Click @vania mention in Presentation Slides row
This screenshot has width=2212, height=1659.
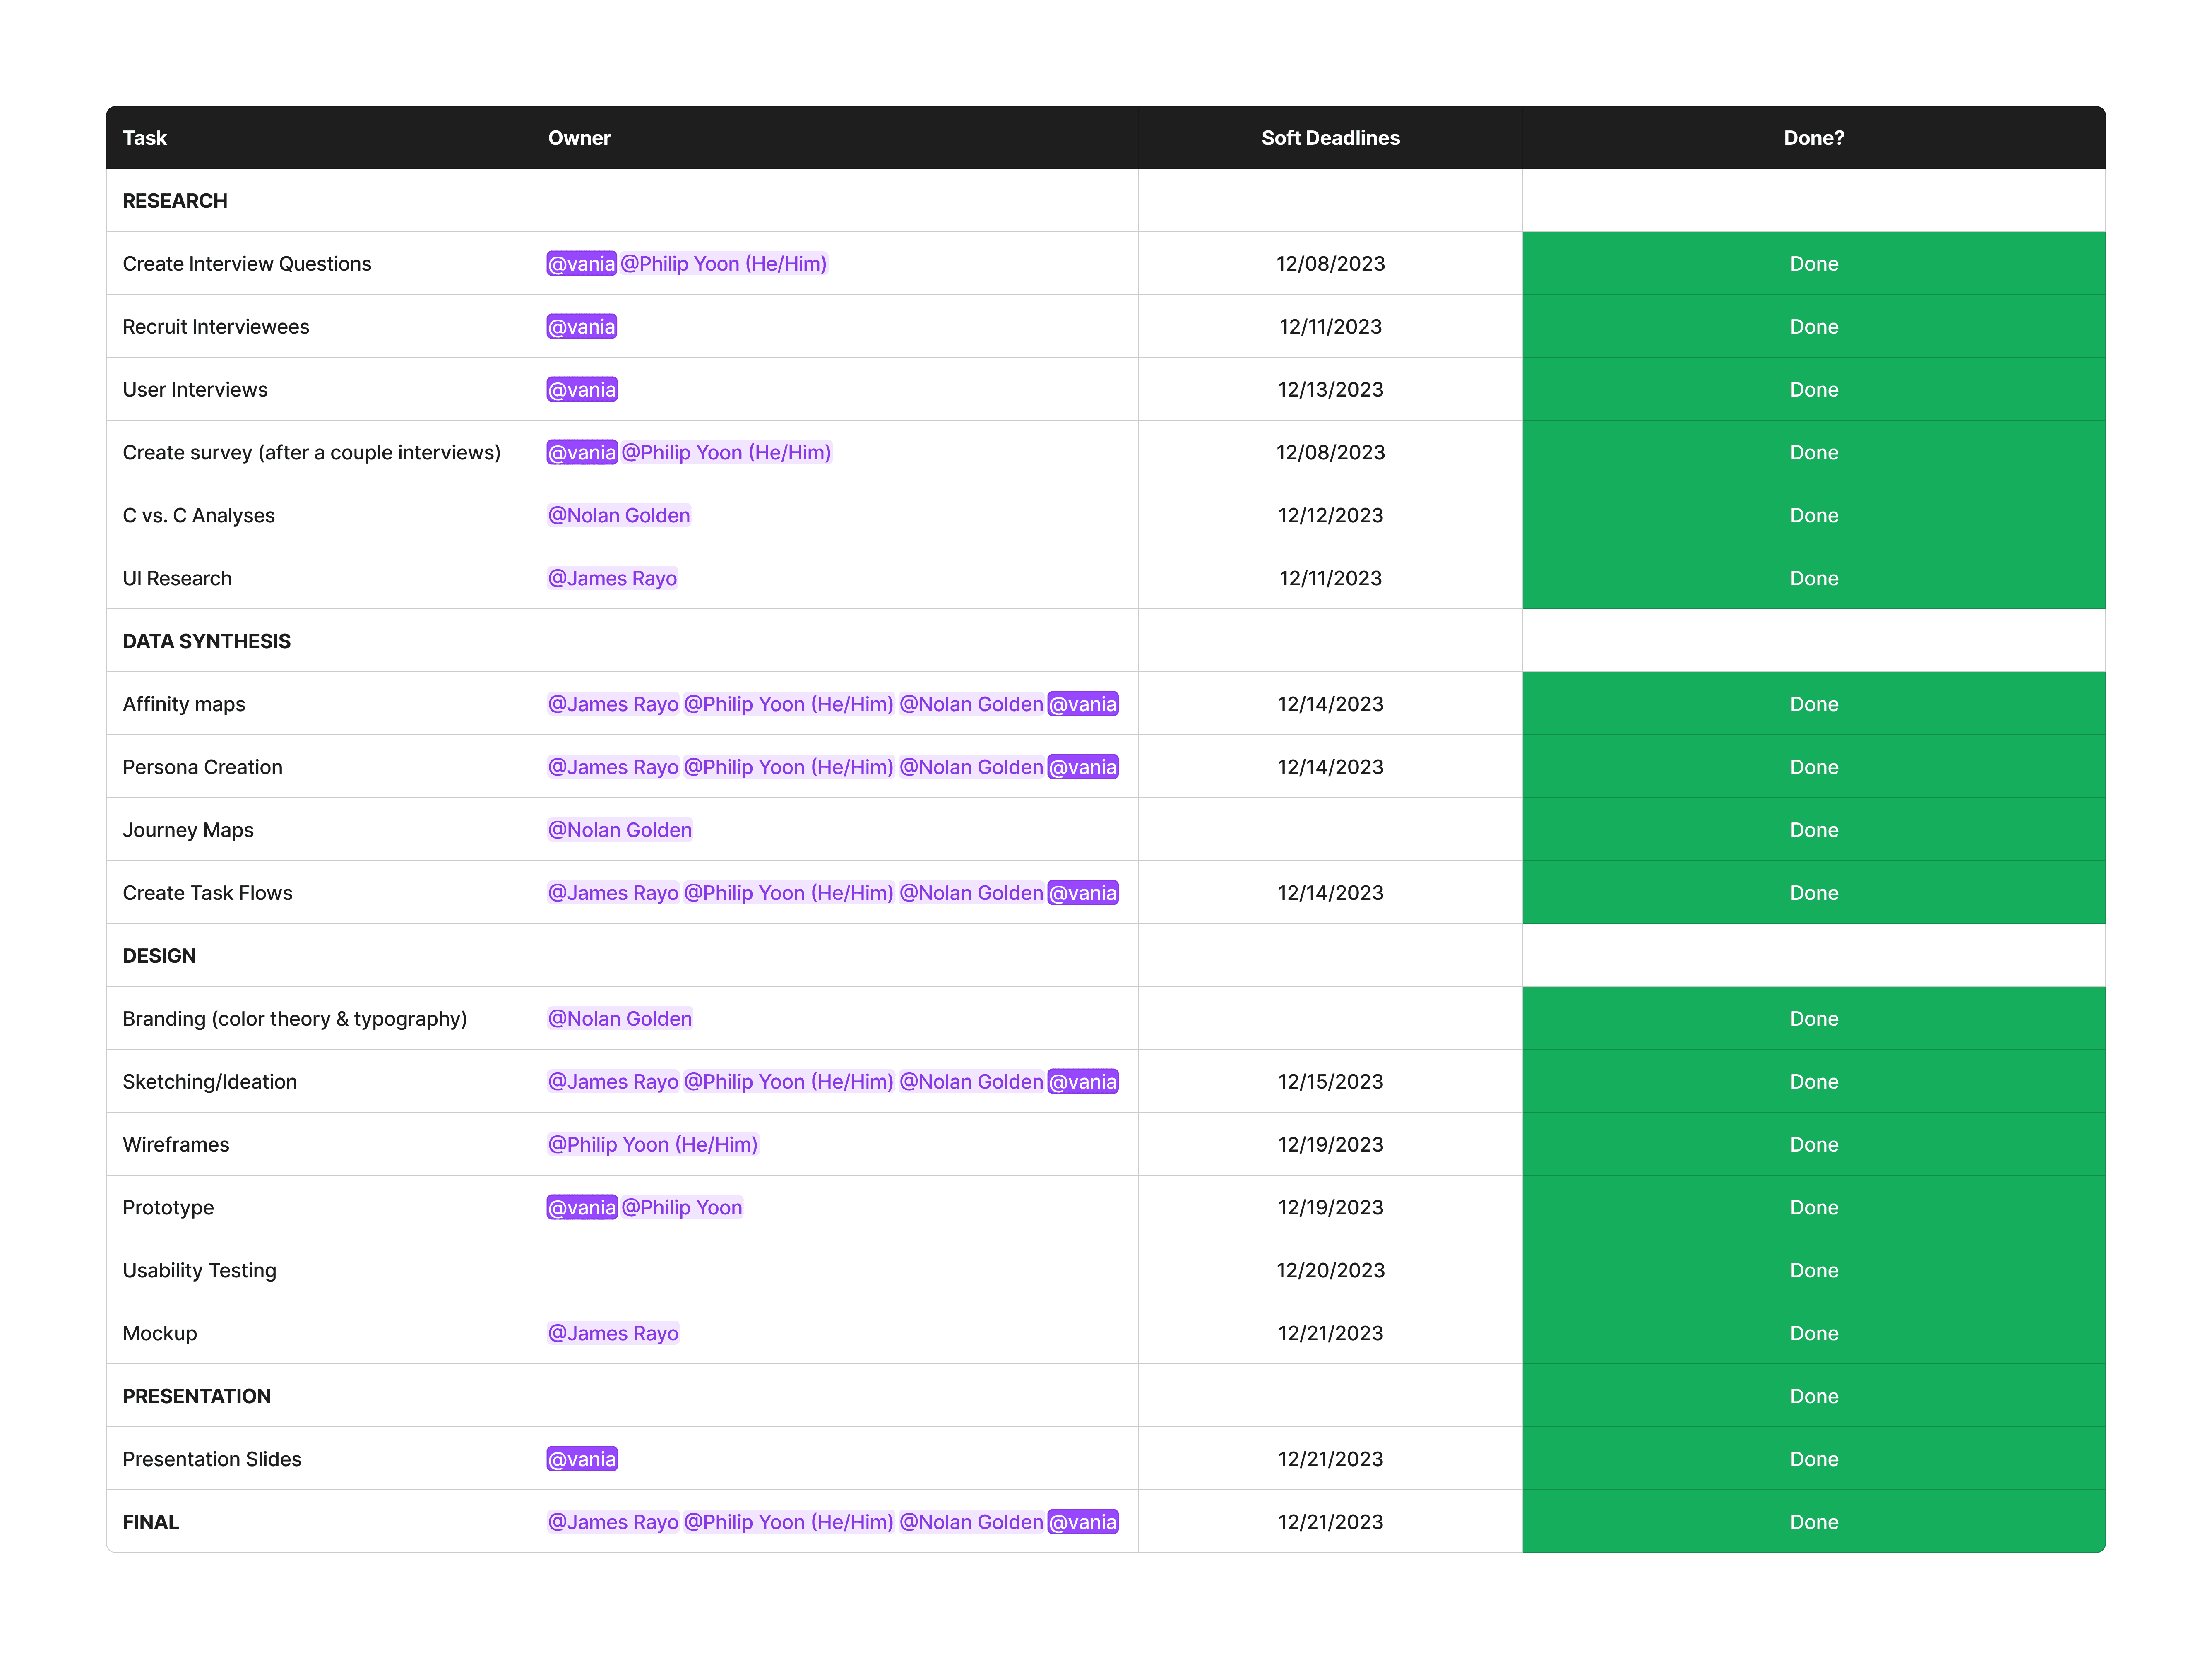click(581, 1460)
